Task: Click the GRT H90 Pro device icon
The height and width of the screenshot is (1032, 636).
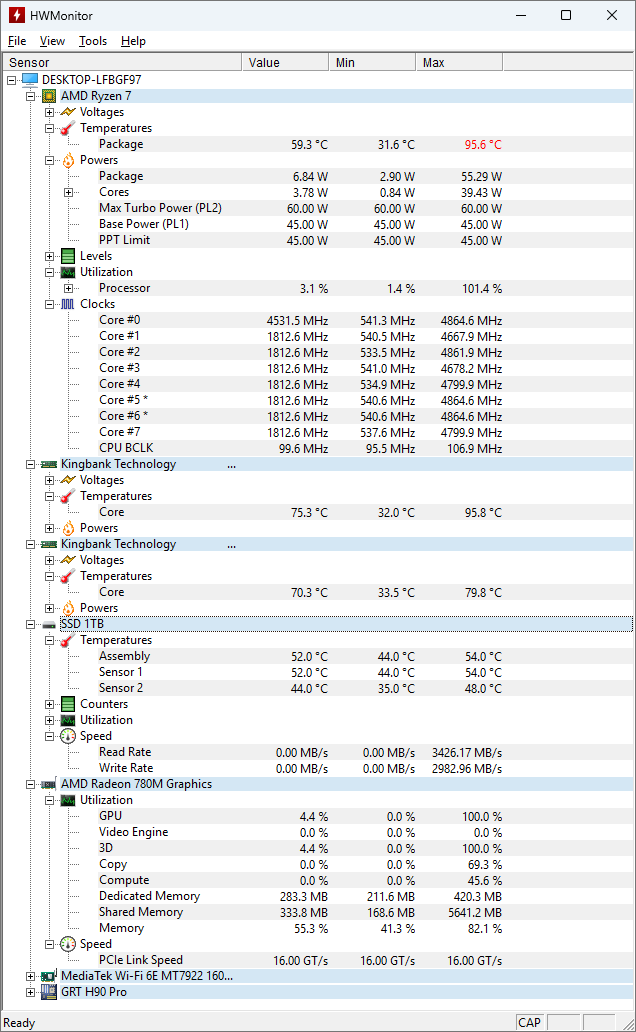Action: (x=49, y=992)
